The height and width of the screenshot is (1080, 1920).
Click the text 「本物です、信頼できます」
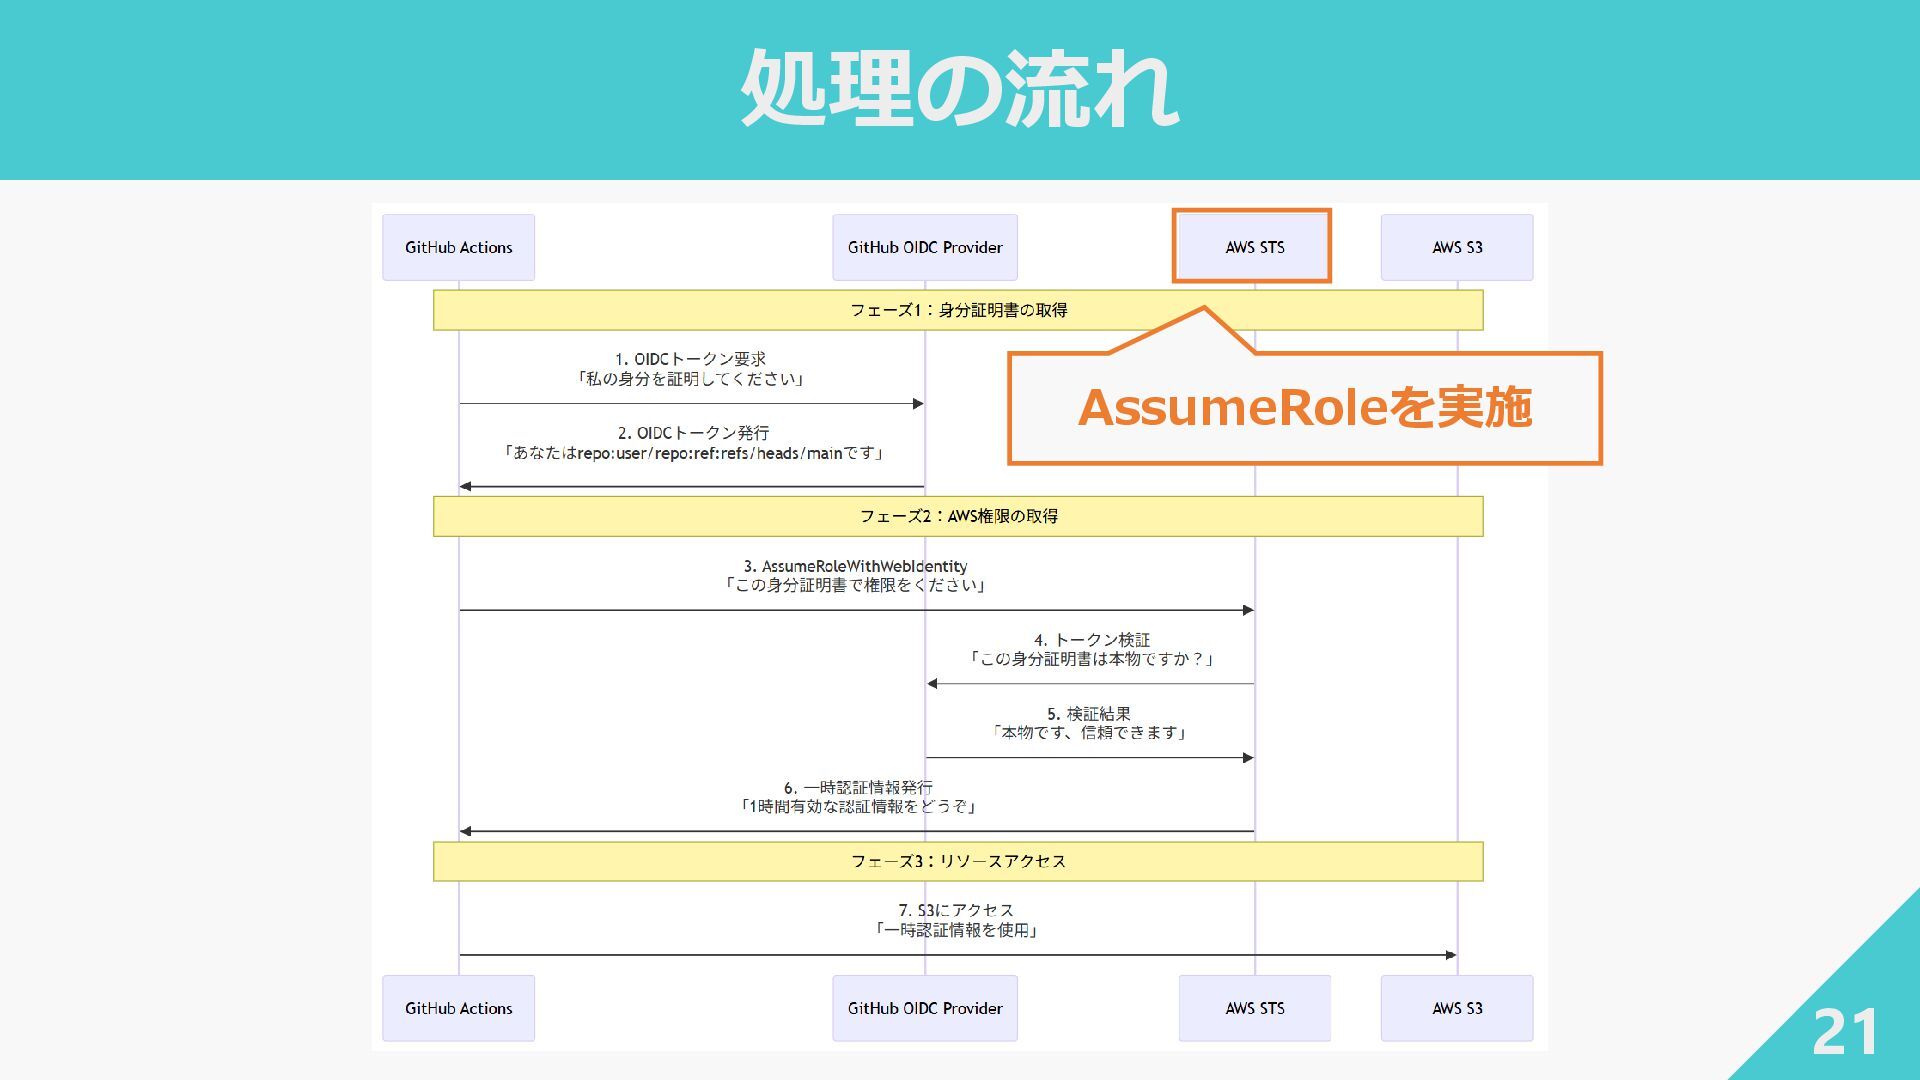pyautogui.click(x=1089, y=733)
